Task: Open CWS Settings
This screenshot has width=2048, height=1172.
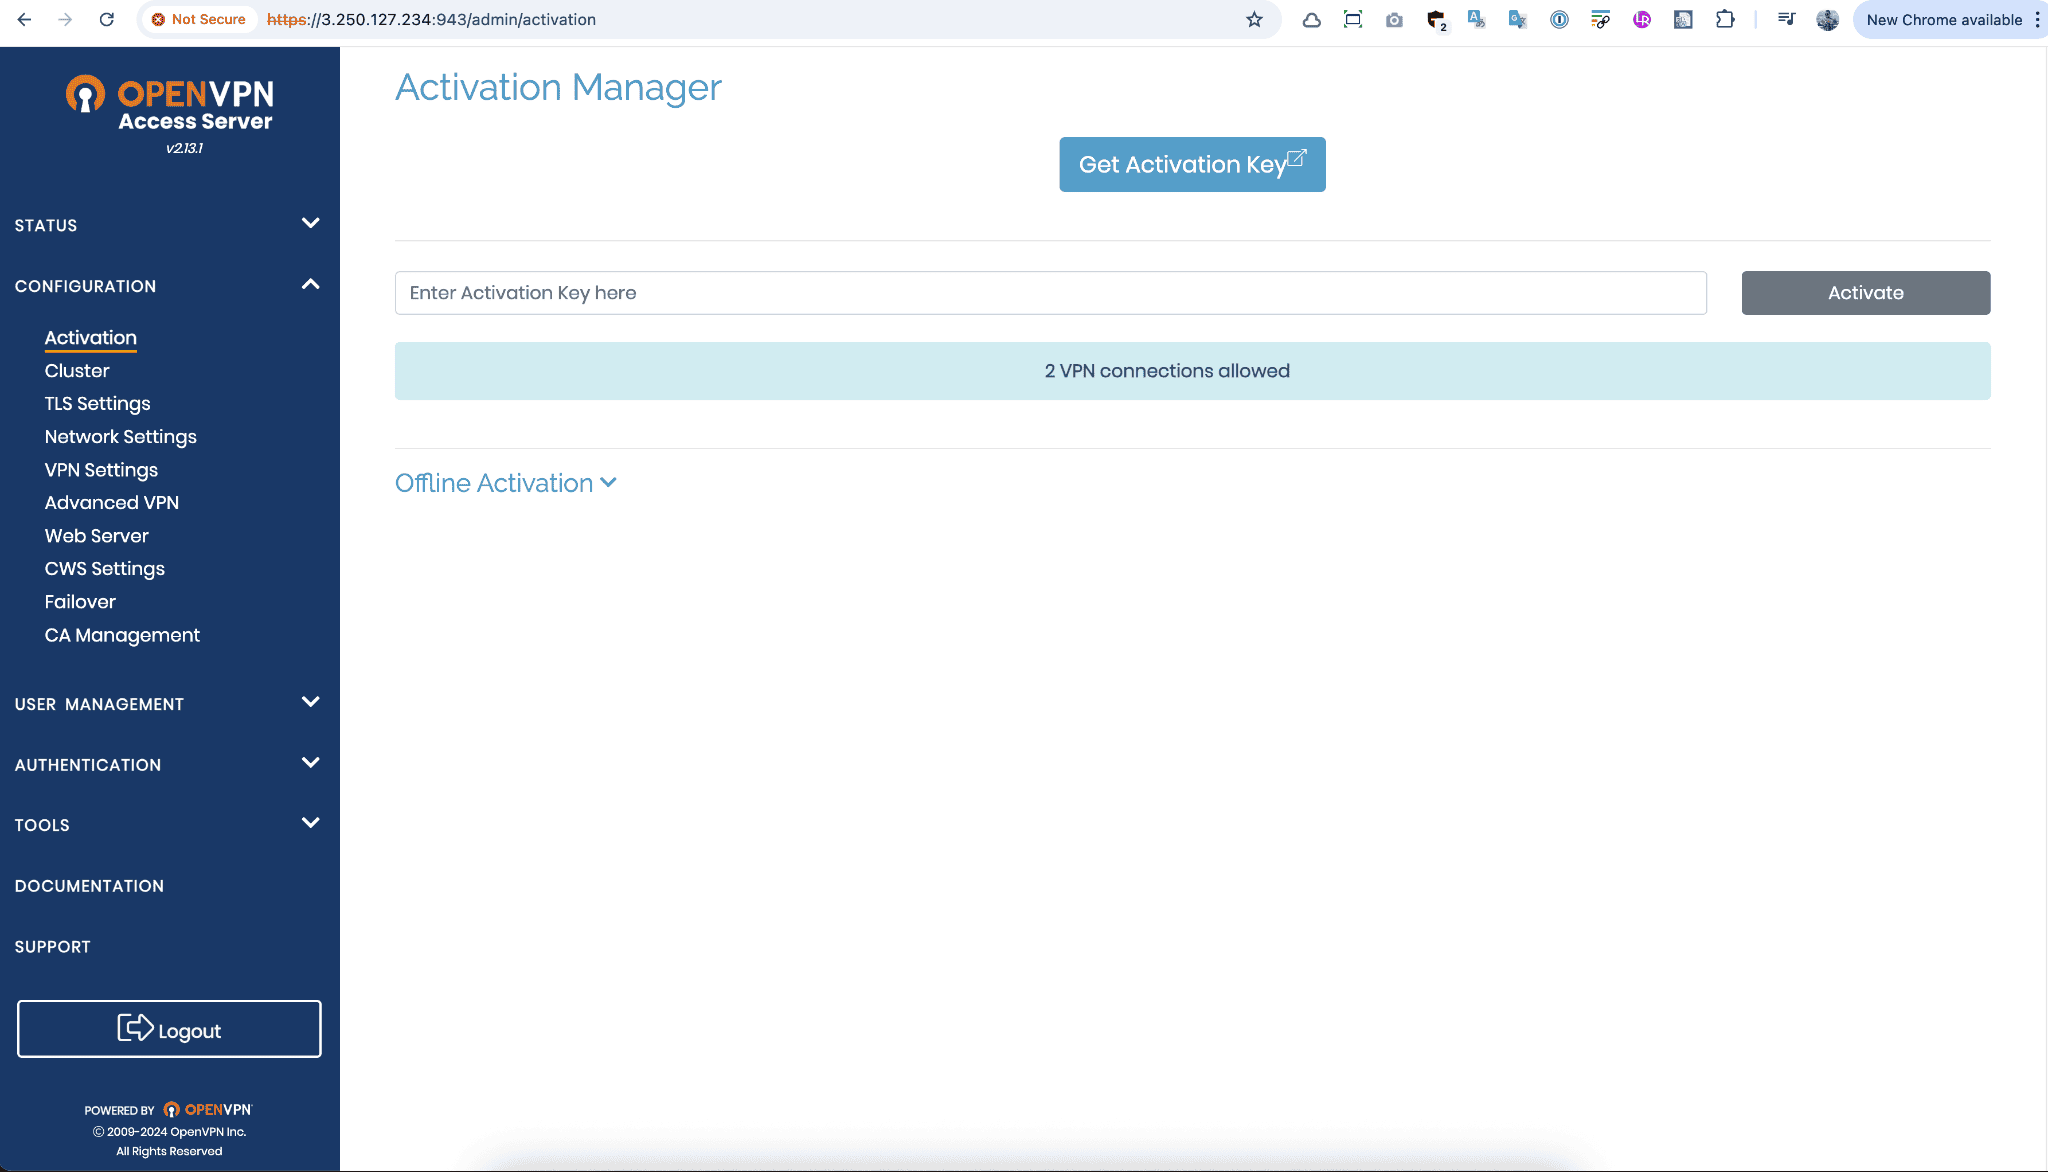Action: (x=105, y=569)
